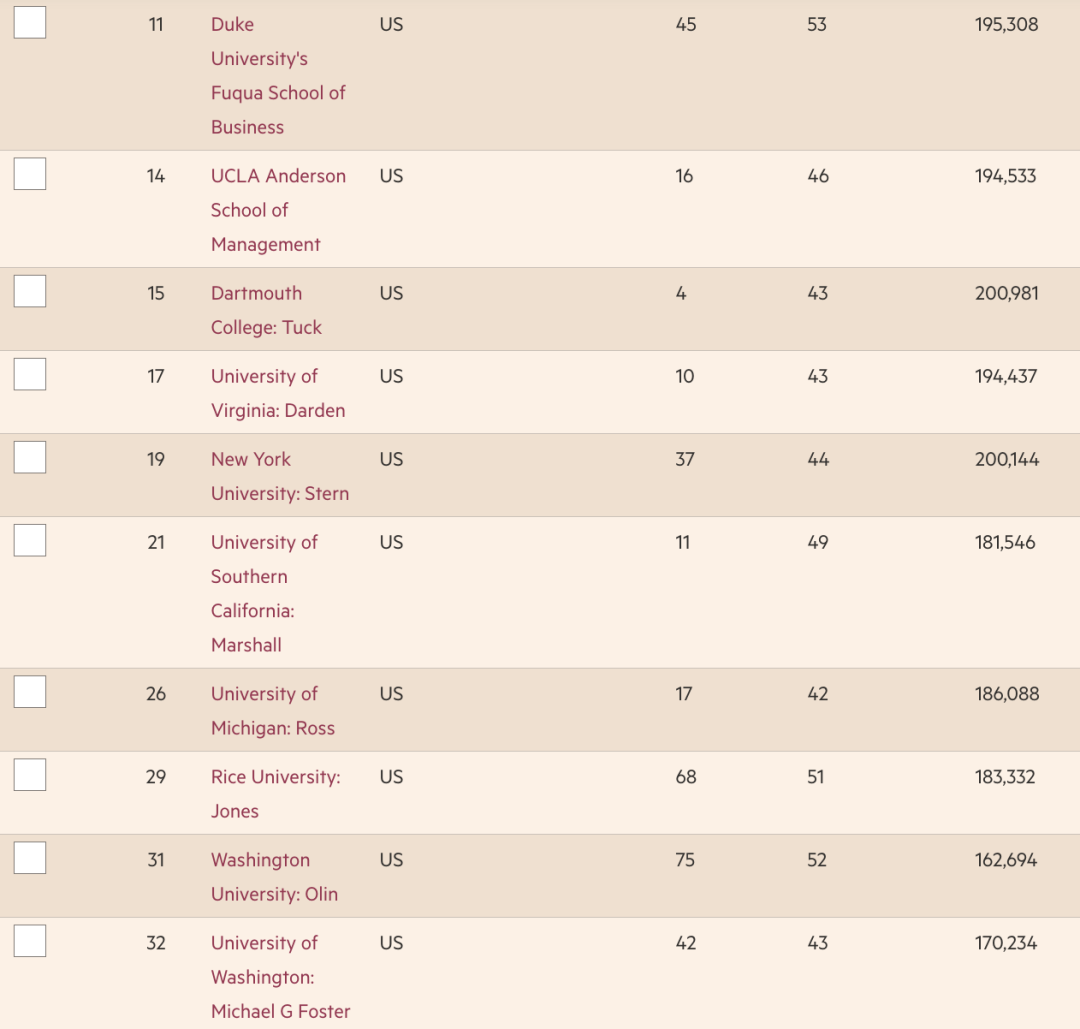
Task: Select checkbox for Southern California: Marshall
Action: pyautogui.click(x=30, y=540)
